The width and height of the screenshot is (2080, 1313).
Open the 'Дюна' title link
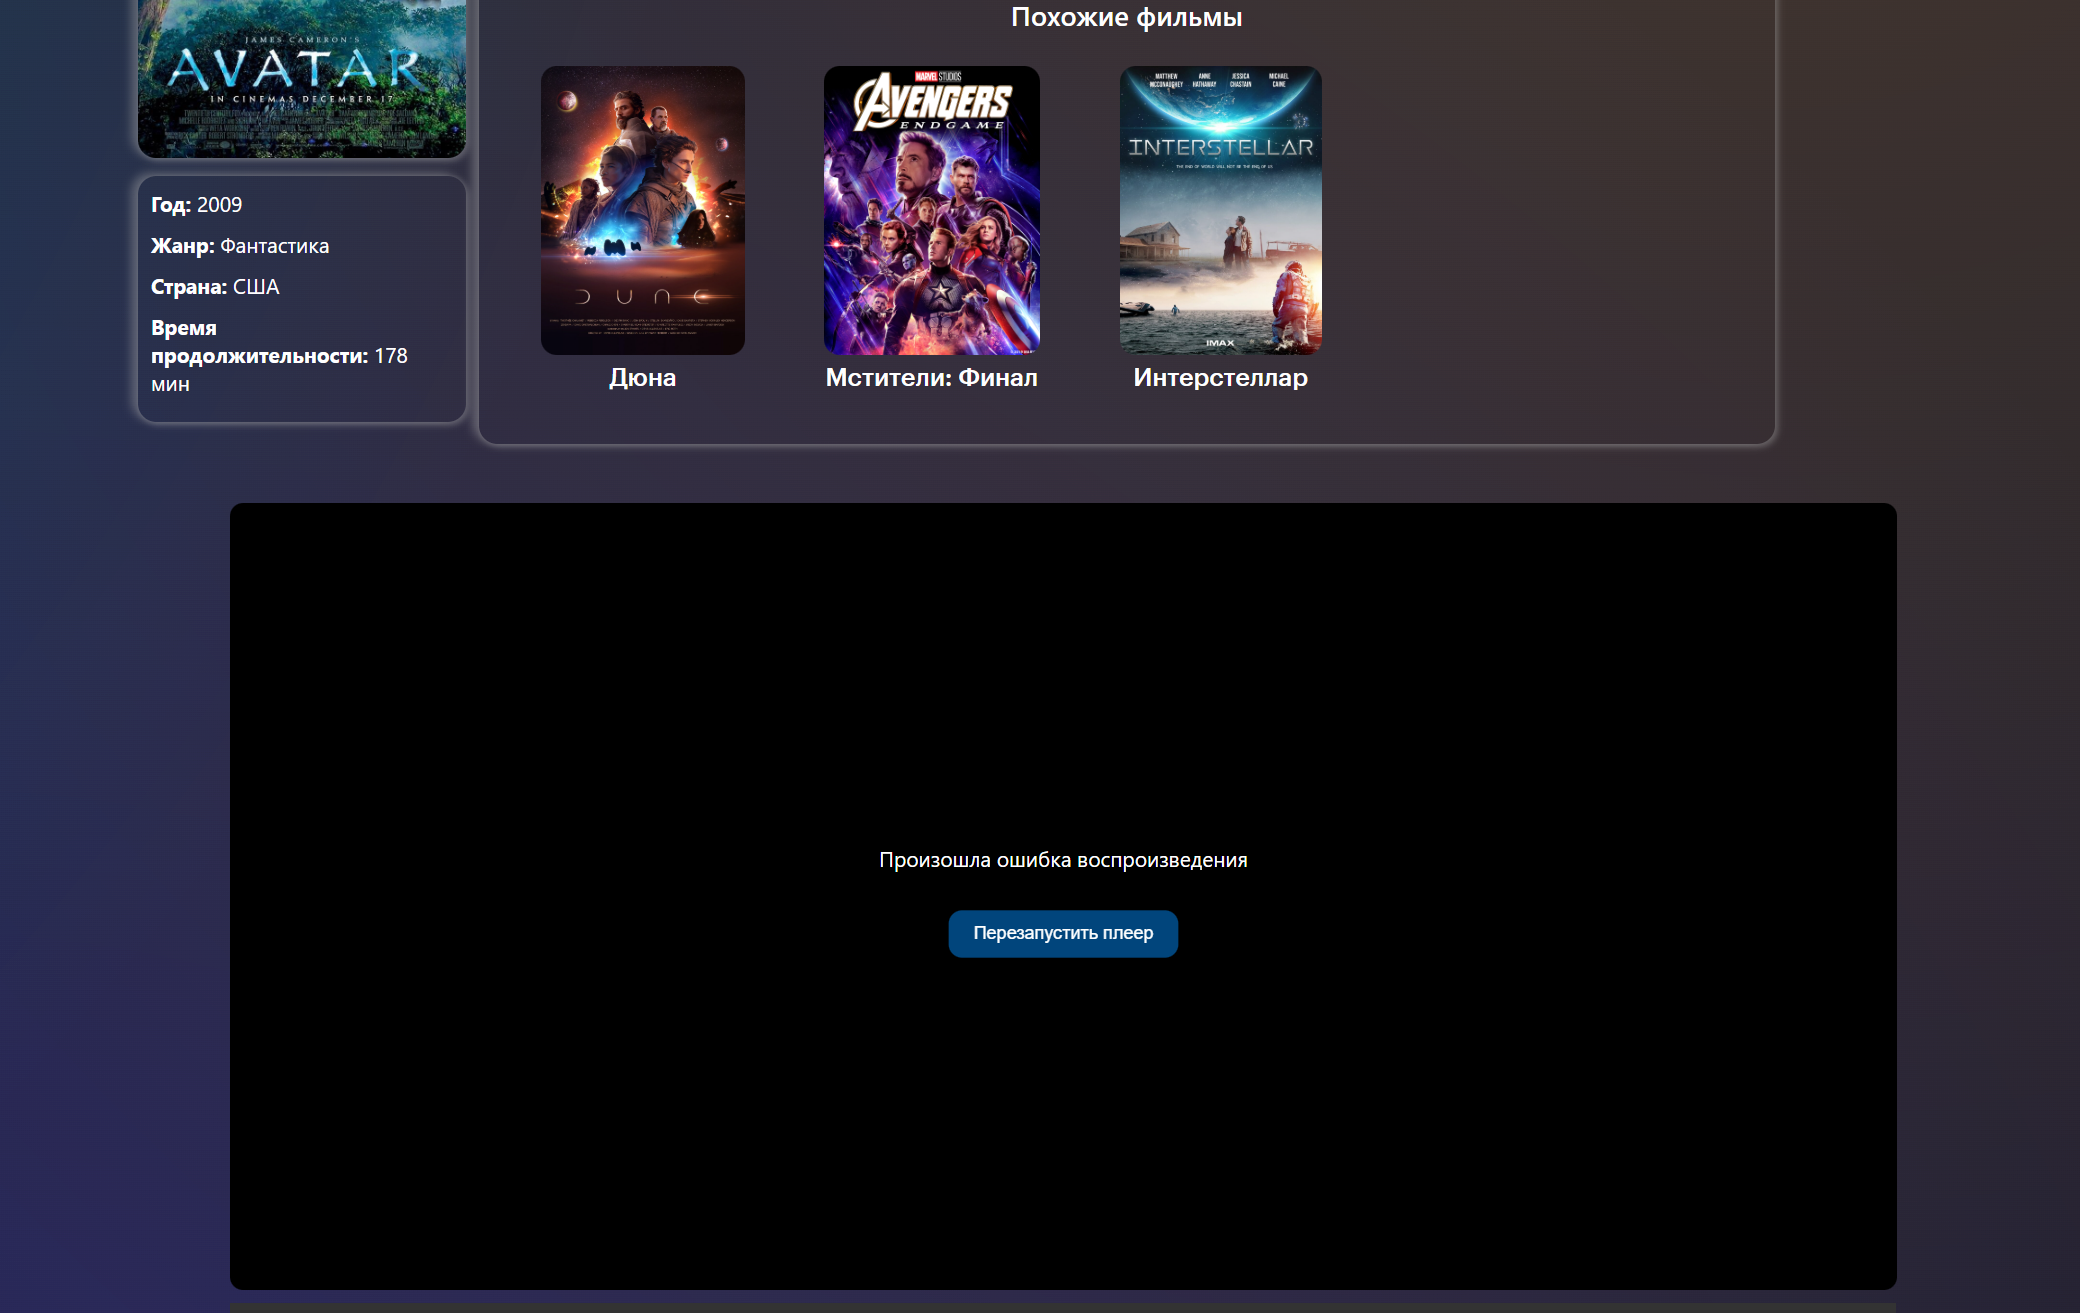coord(642,378)
